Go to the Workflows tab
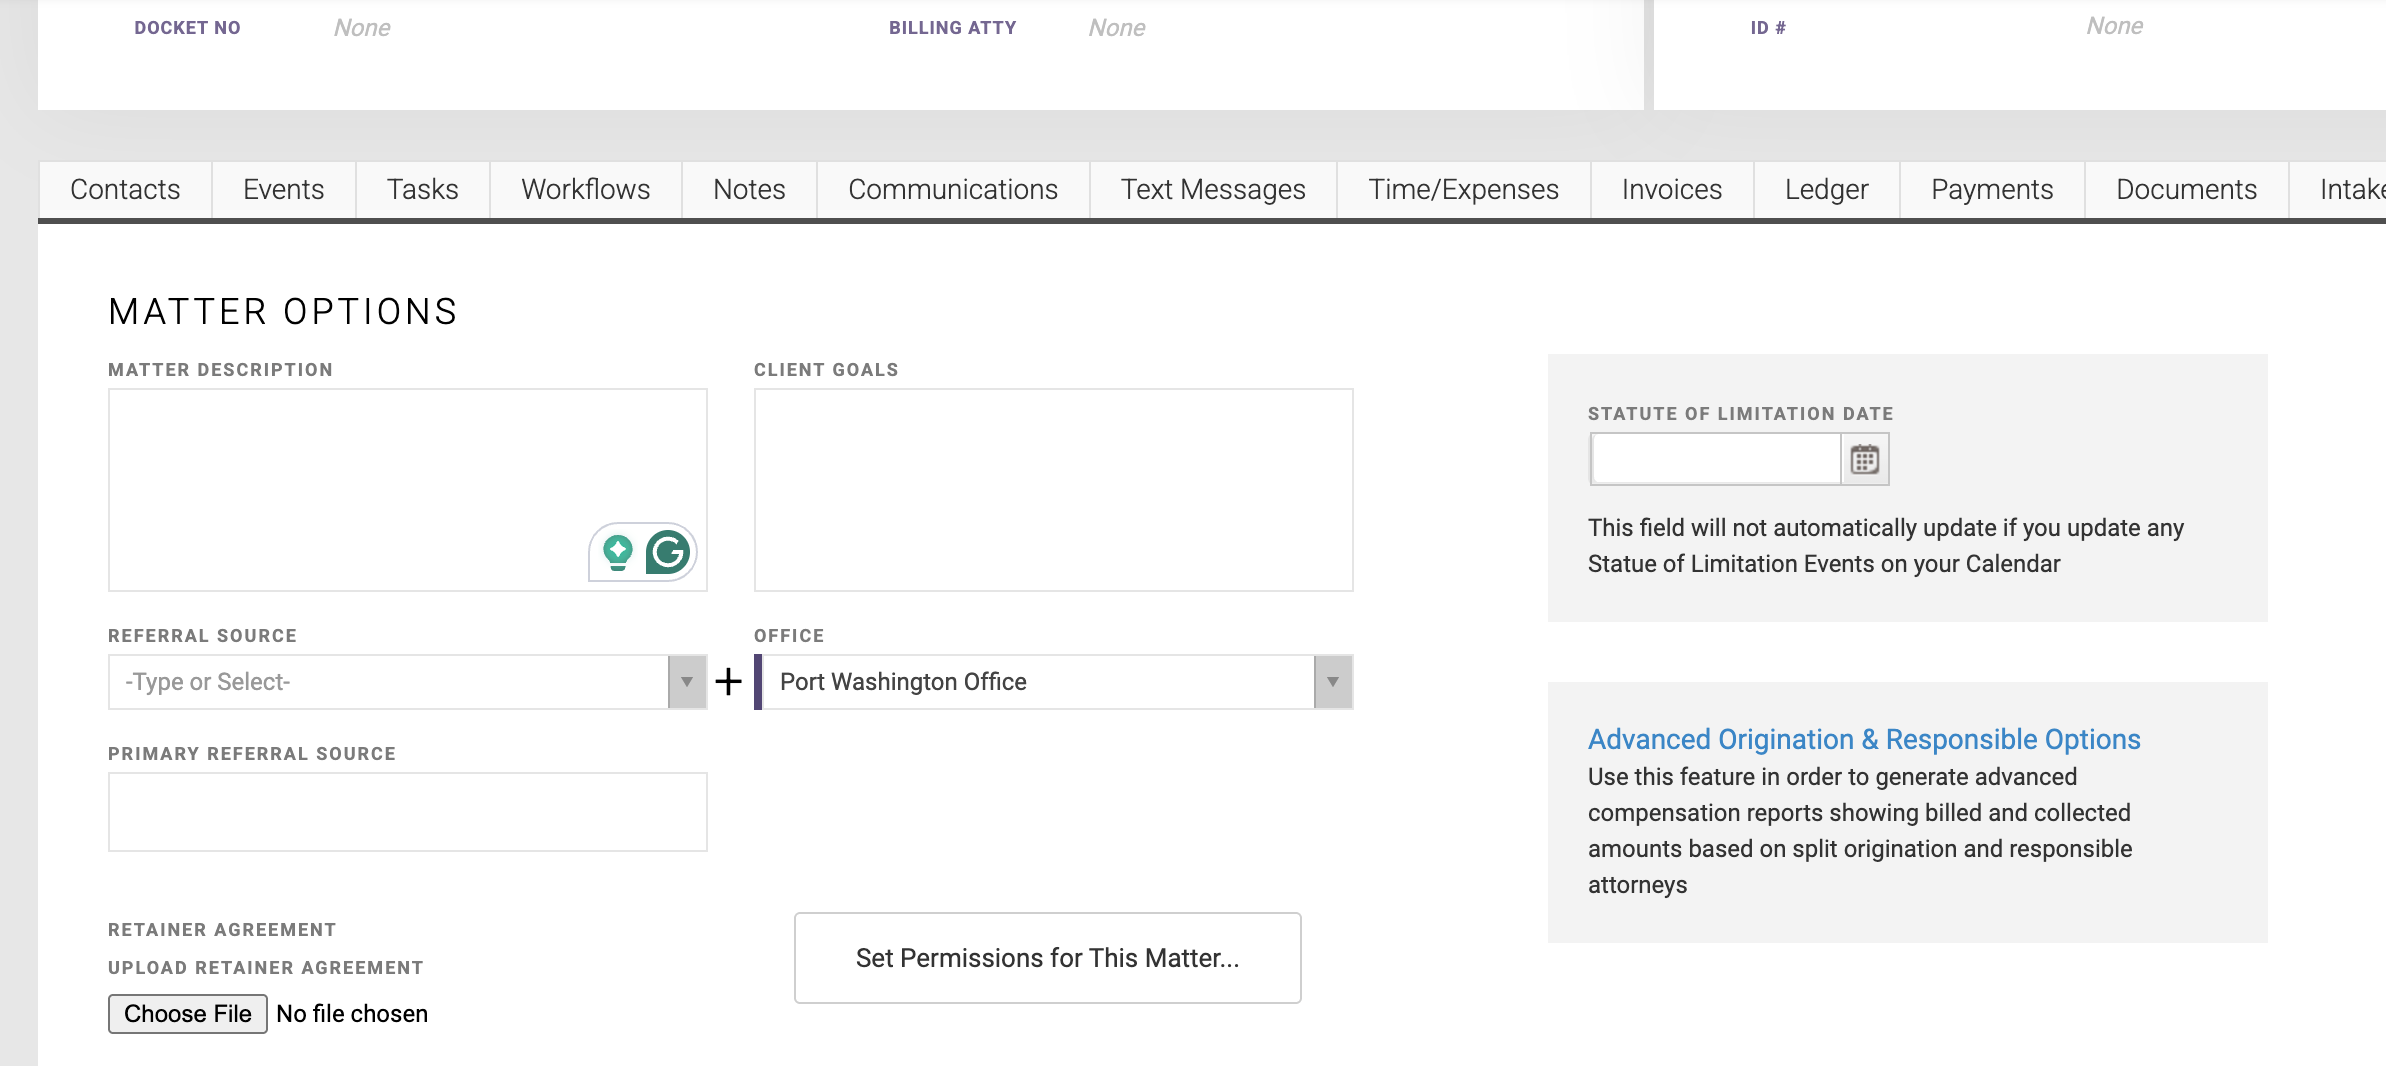This screenshot has height=1066, width=2386. 586,189
